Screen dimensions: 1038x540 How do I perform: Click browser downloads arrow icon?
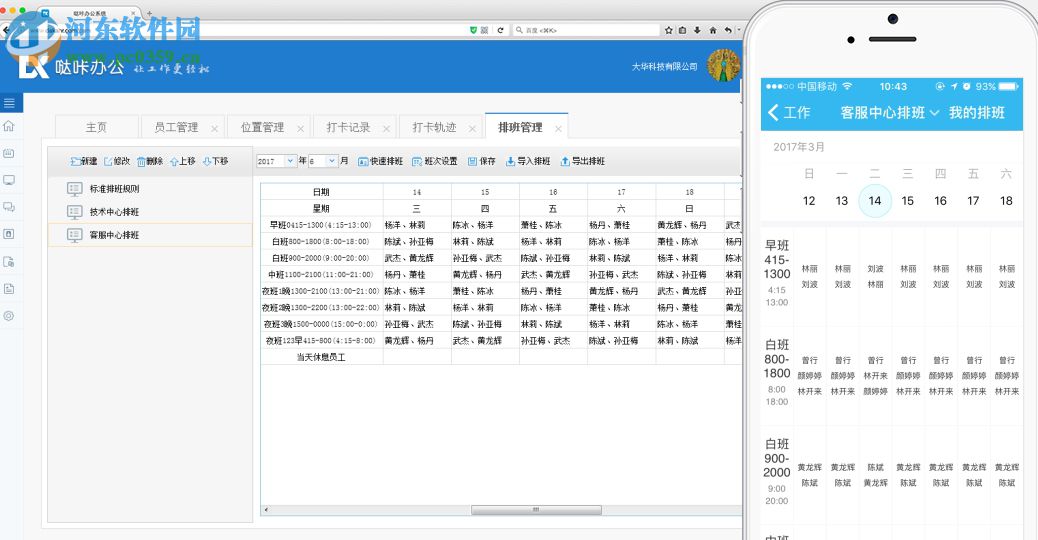coord(697,30)
